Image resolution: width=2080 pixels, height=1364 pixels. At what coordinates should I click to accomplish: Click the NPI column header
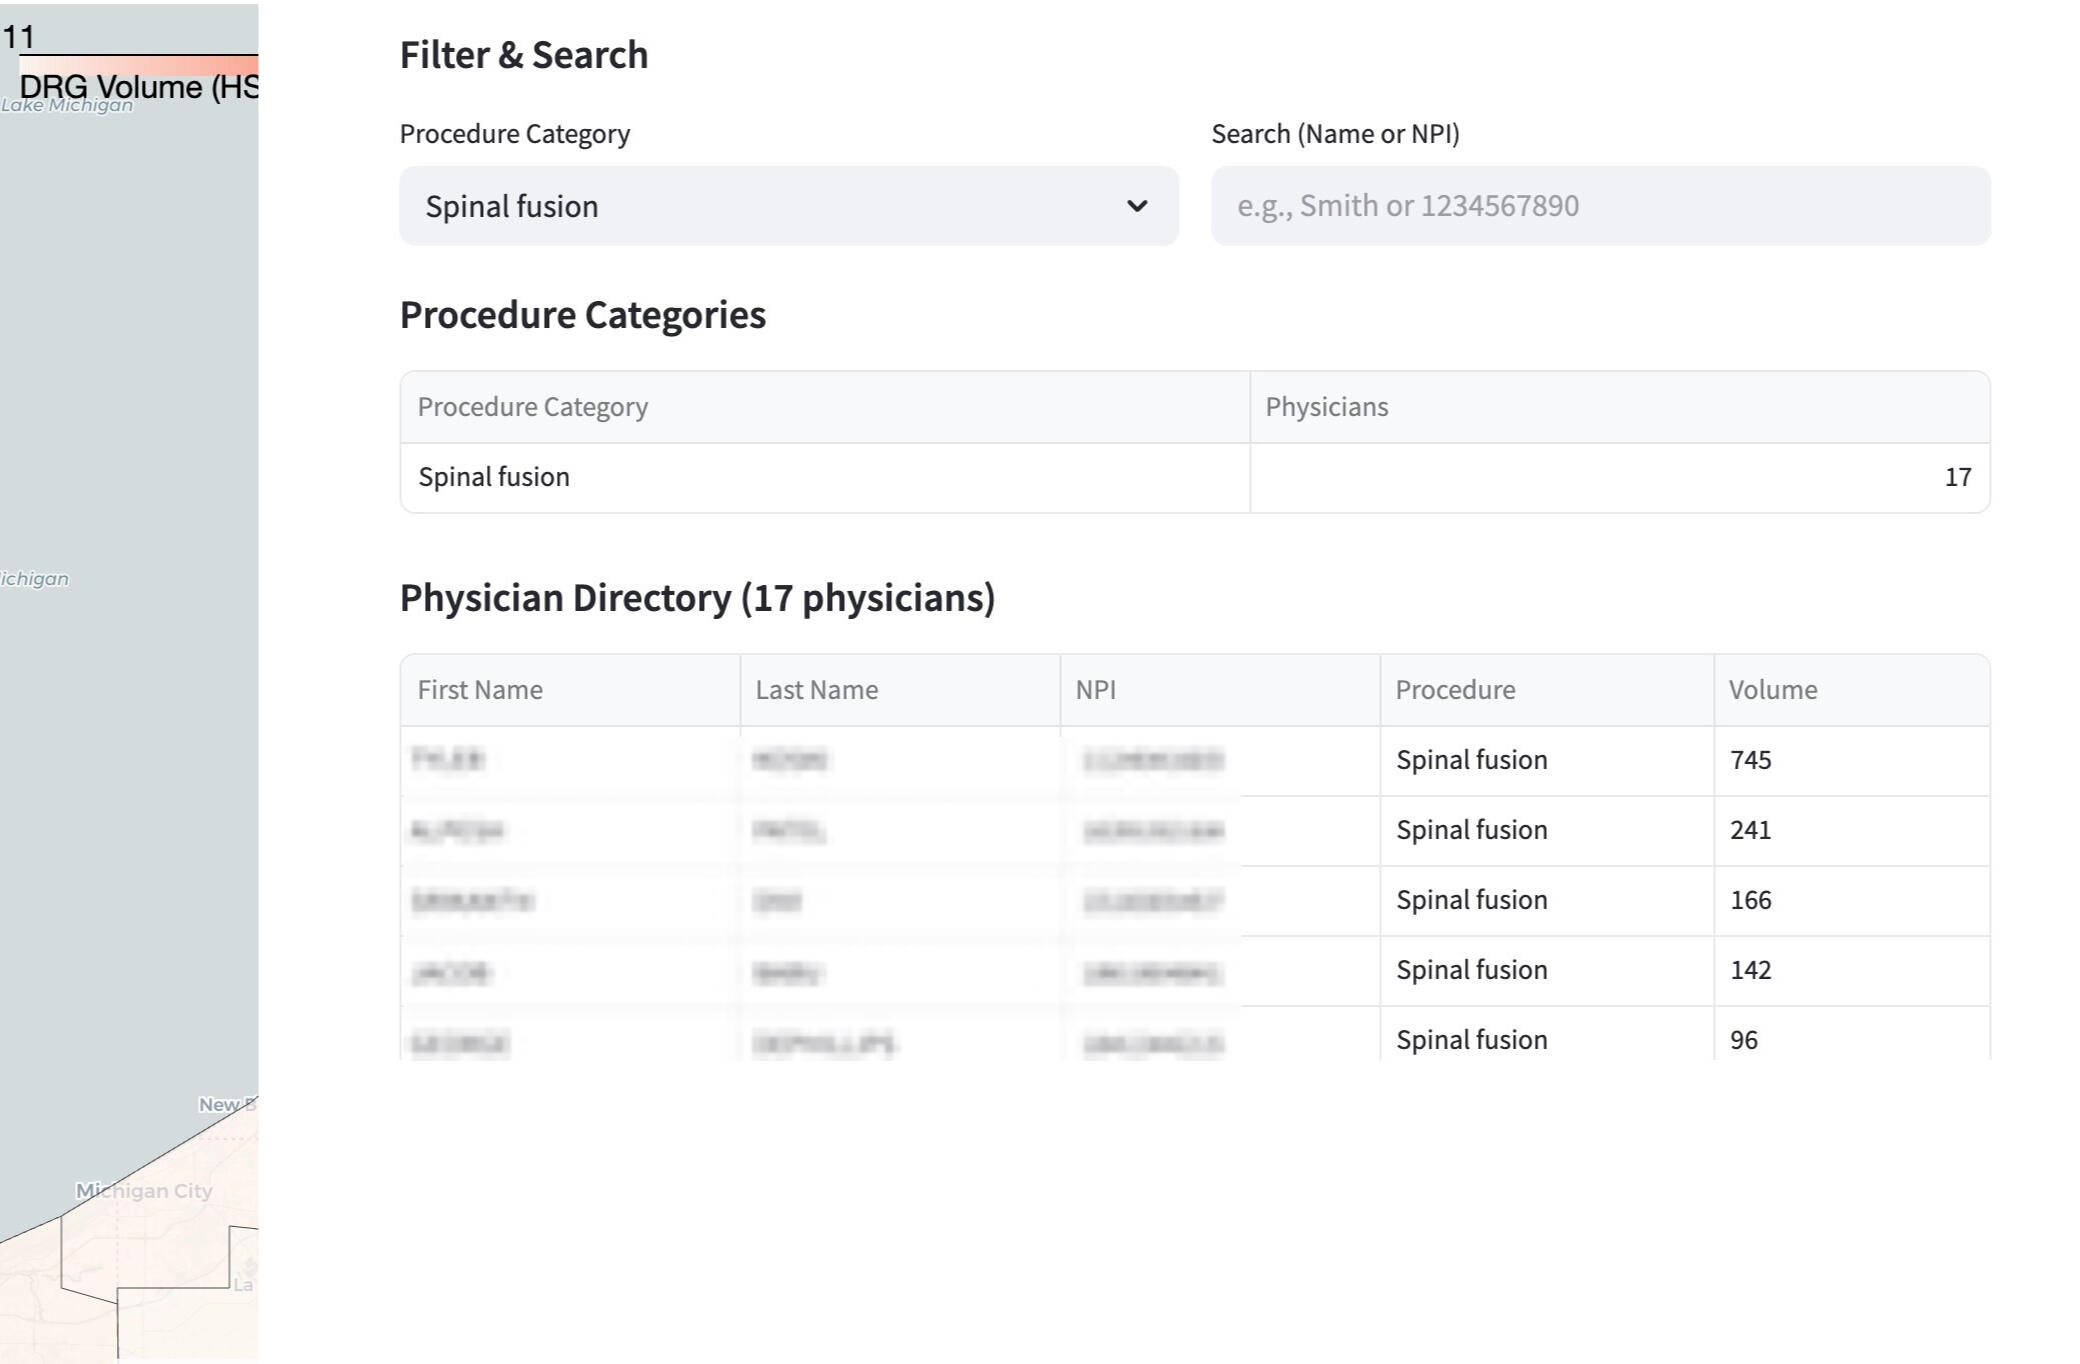(1095, 690)
